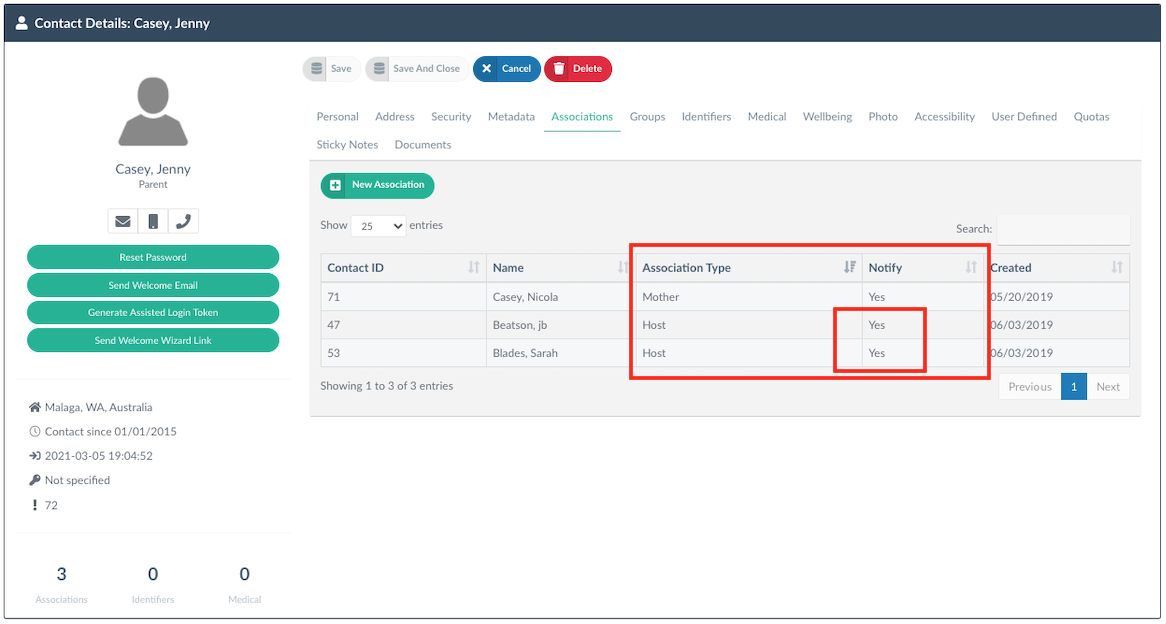Click Reset Password button
The image size is (1166, 624).
(x=153, y=257)
